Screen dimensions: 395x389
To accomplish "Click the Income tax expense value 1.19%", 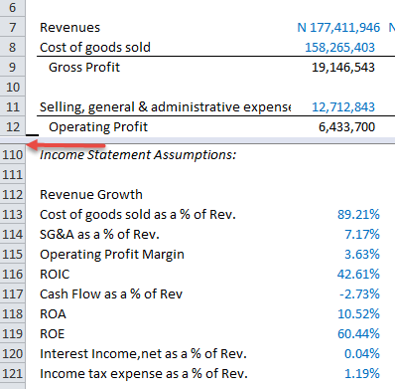I will (x=362, y=373).
